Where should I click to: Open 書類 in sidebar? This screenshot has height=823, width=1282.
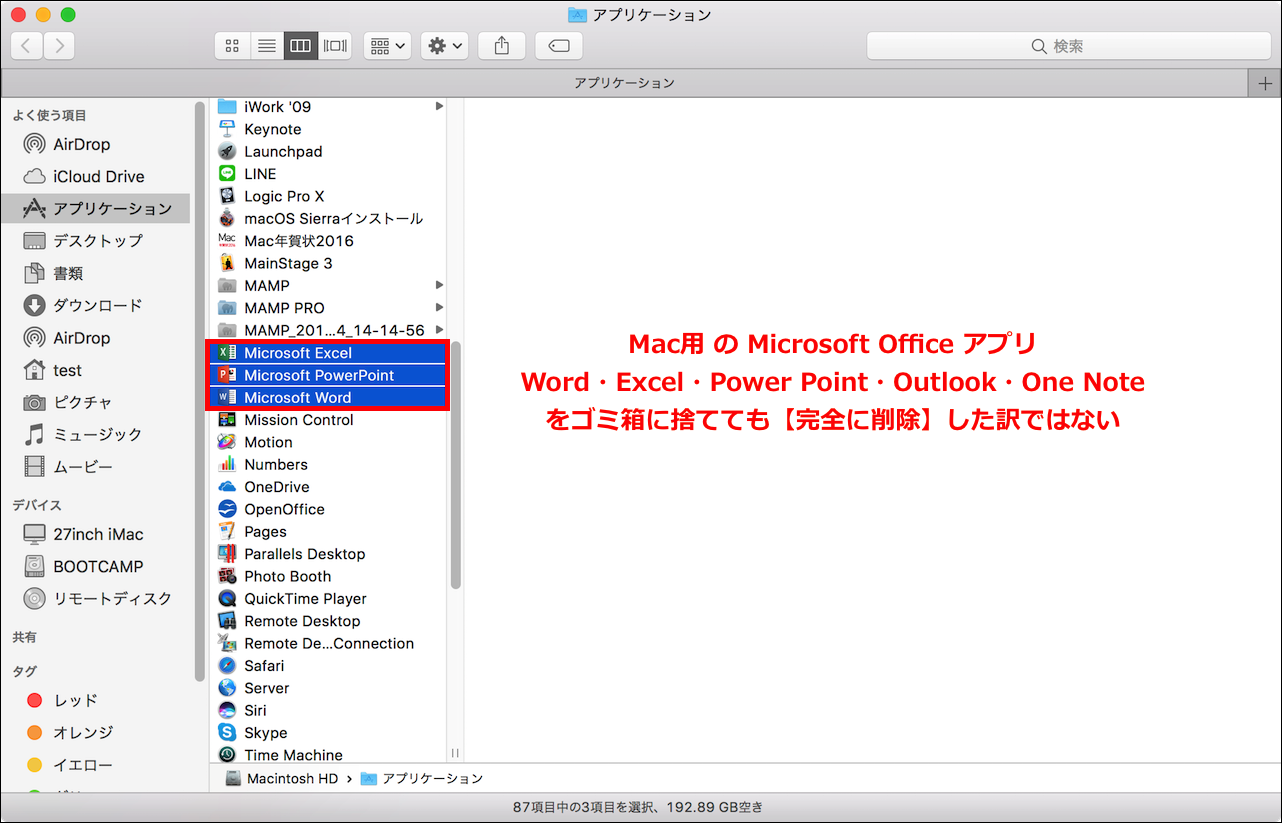coord(68,273)
